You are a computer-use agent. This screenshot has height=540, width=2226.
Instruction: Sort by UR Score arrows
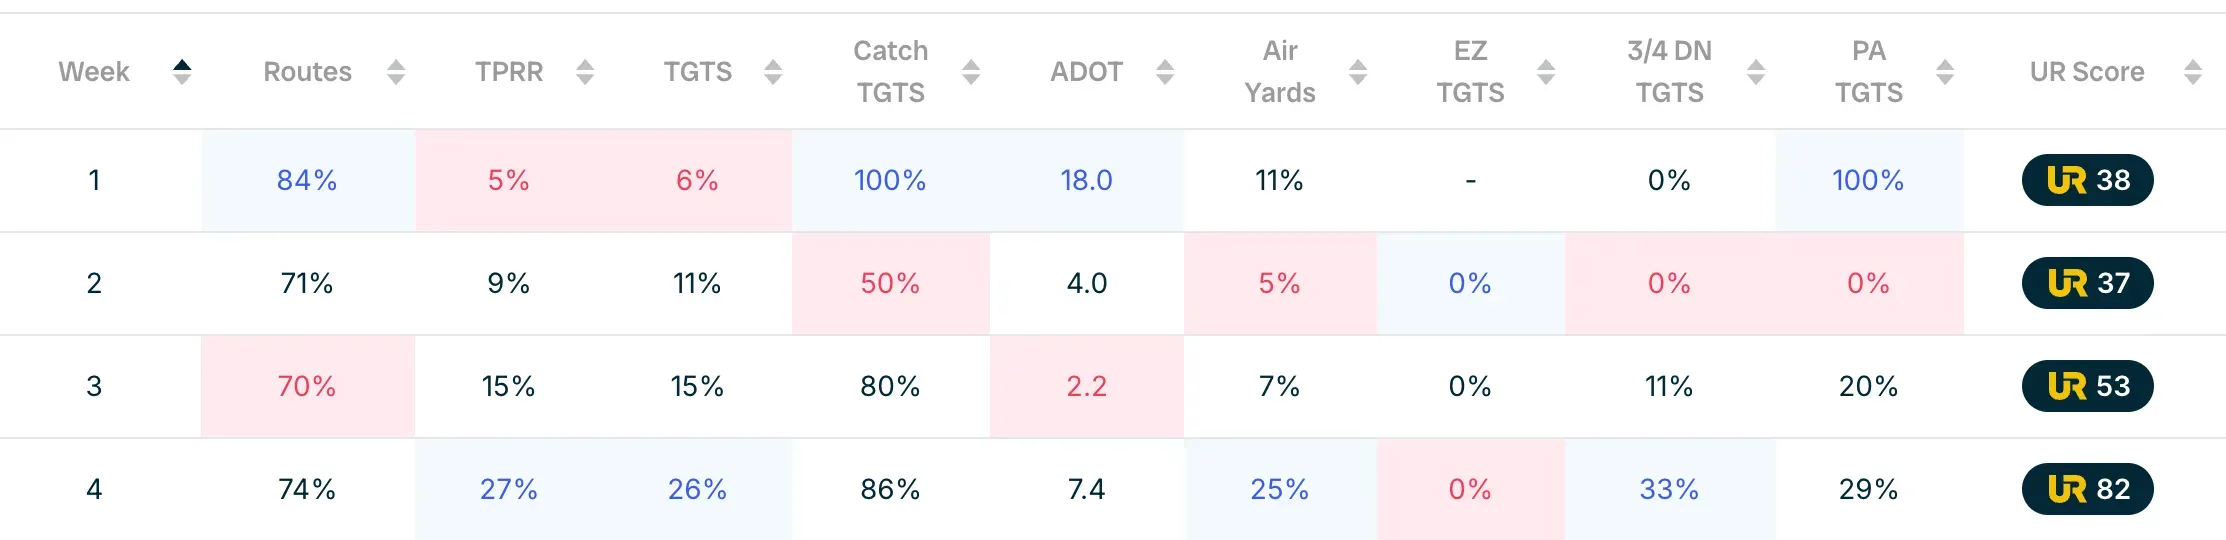(x=2193, y=72)
